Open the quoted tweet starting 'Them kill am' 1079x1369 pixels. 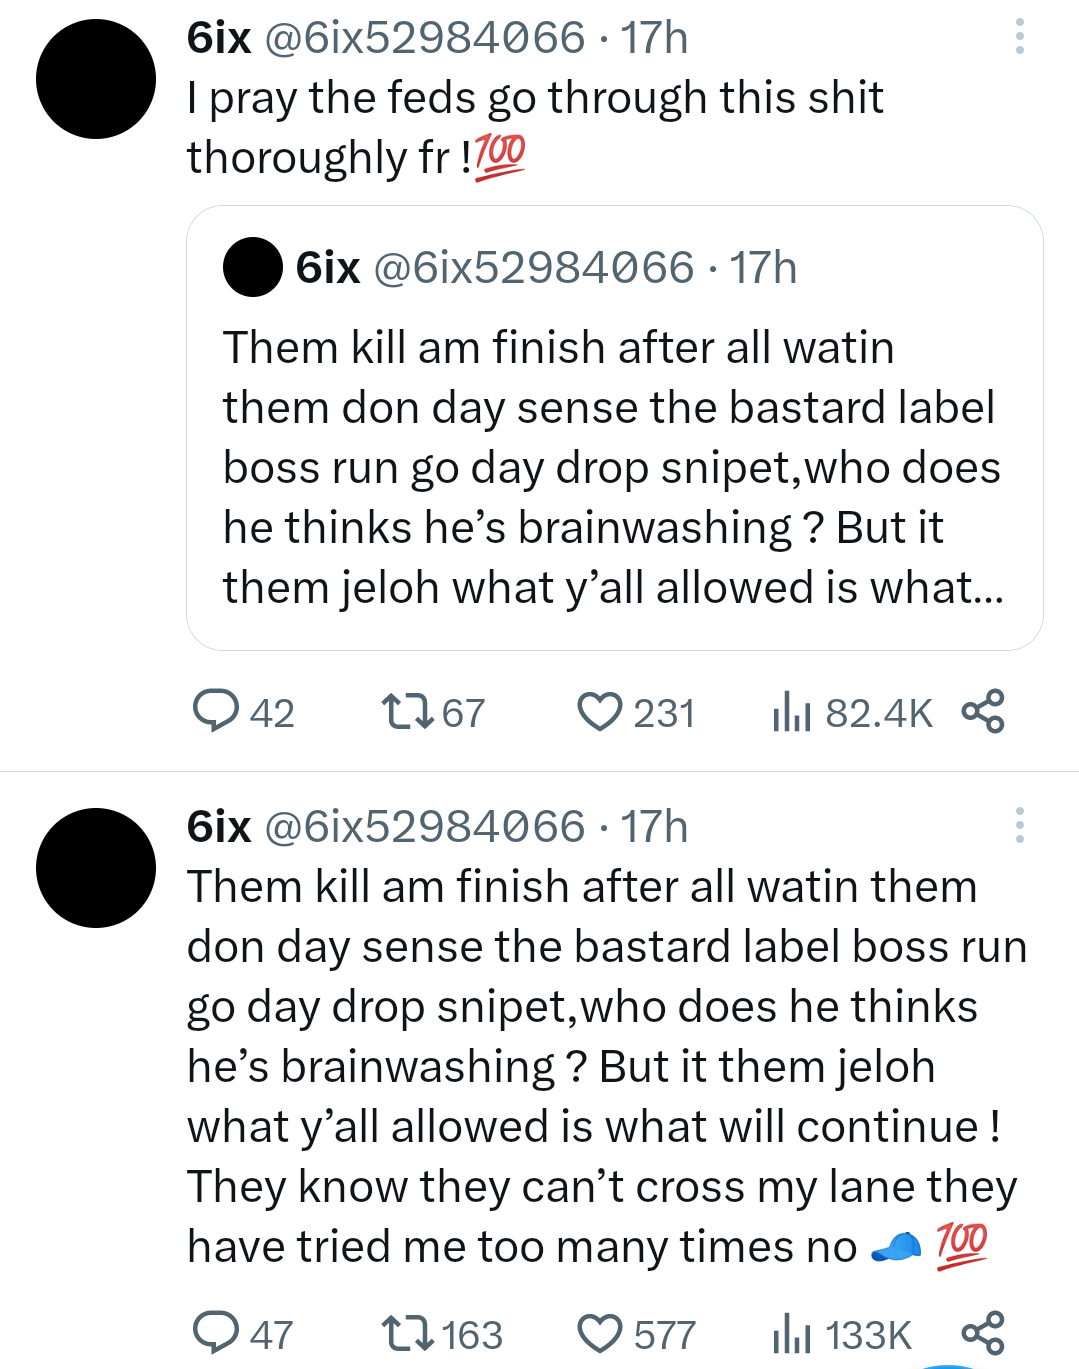tap(612, 467)
